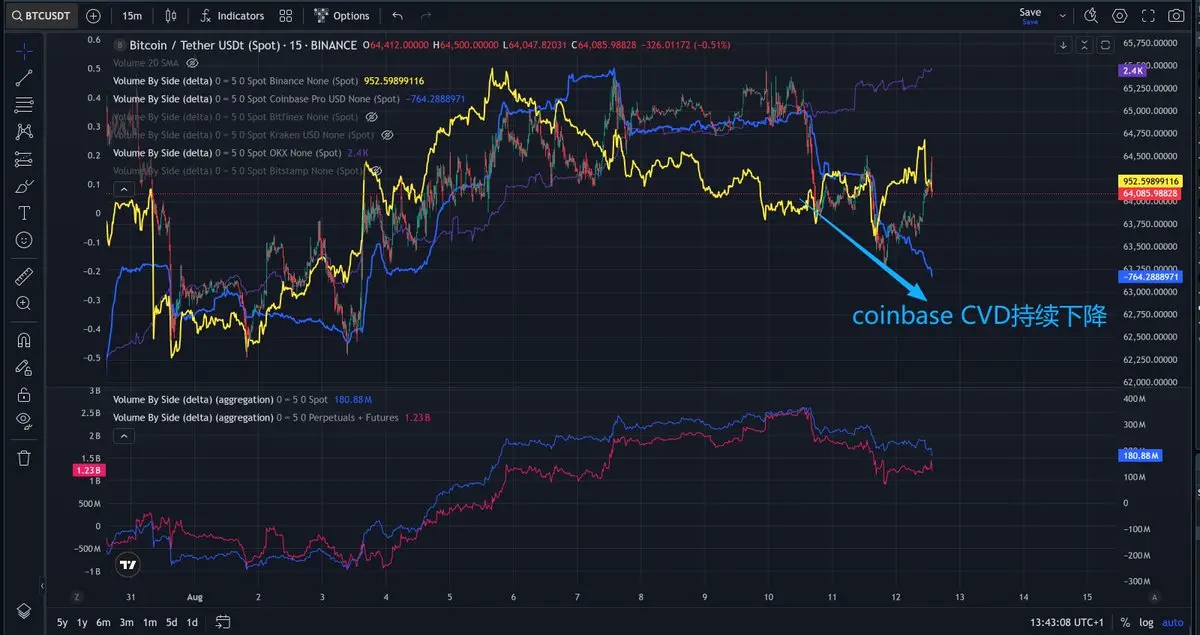Select the aggregation Spot indicator legend
Screen dimensions: 1200x635
(x=221, y=400)
